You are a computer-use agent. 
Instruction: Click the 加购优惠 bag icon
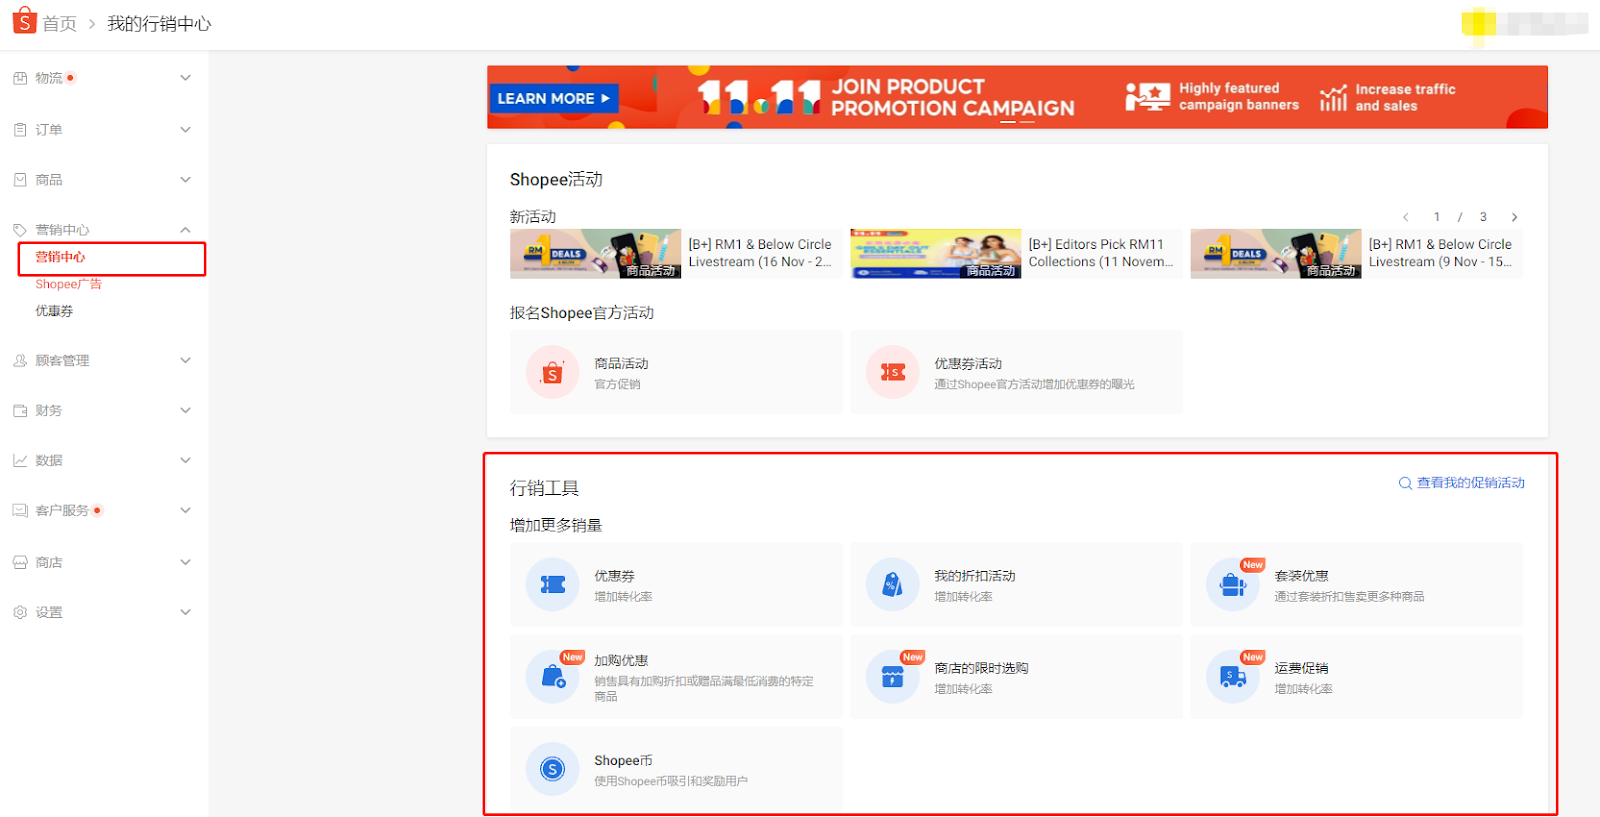pyautogui.click(x=552, y=677)
